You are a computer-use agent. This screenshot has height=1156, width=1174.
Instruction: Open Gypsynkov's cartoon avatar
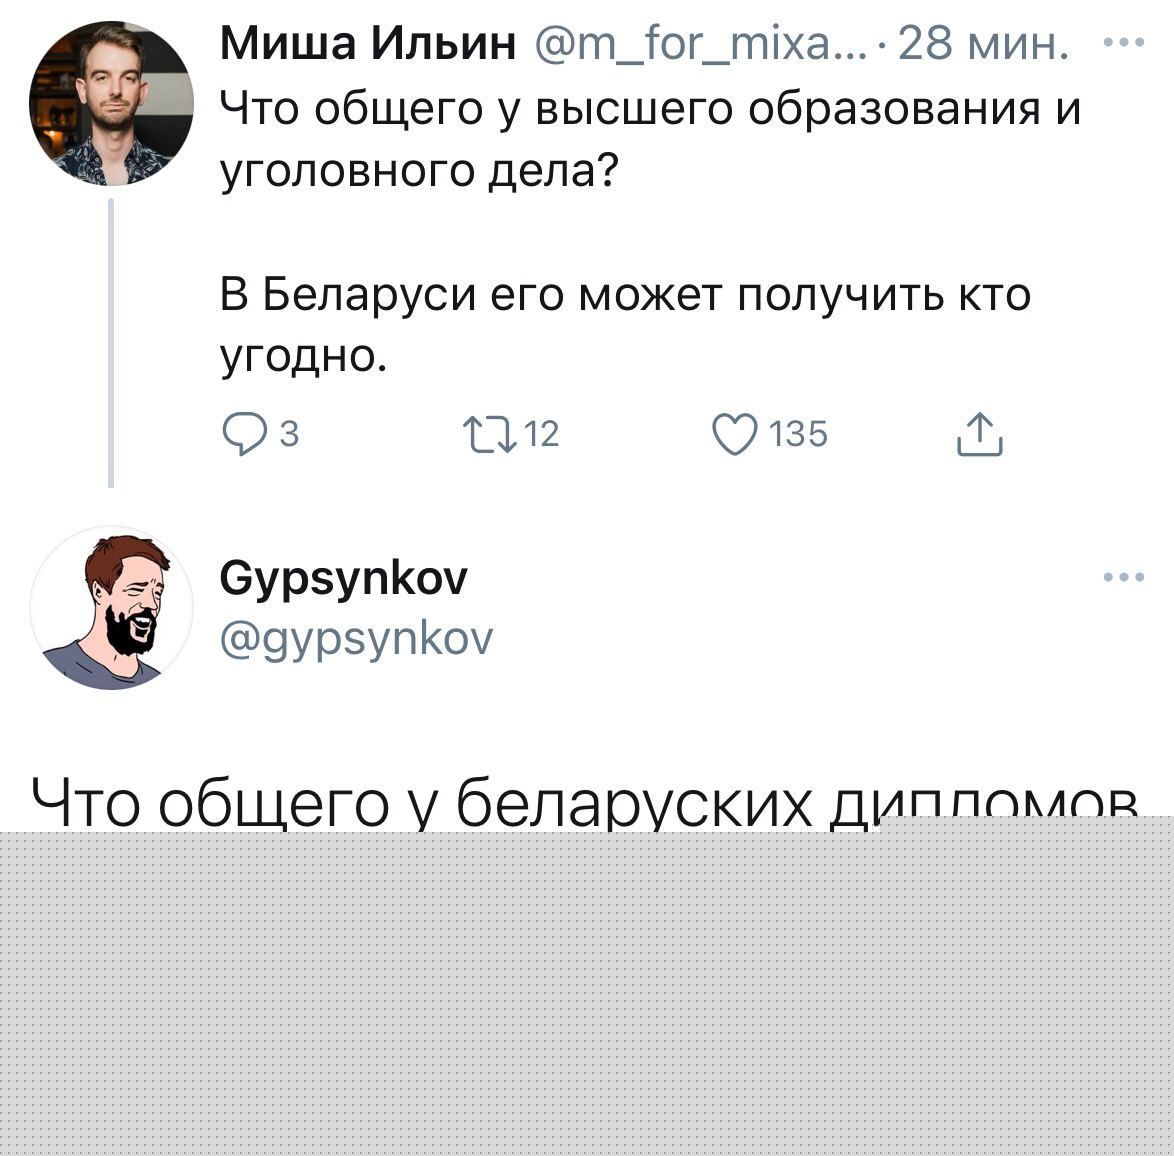click(x=111, y=608)
